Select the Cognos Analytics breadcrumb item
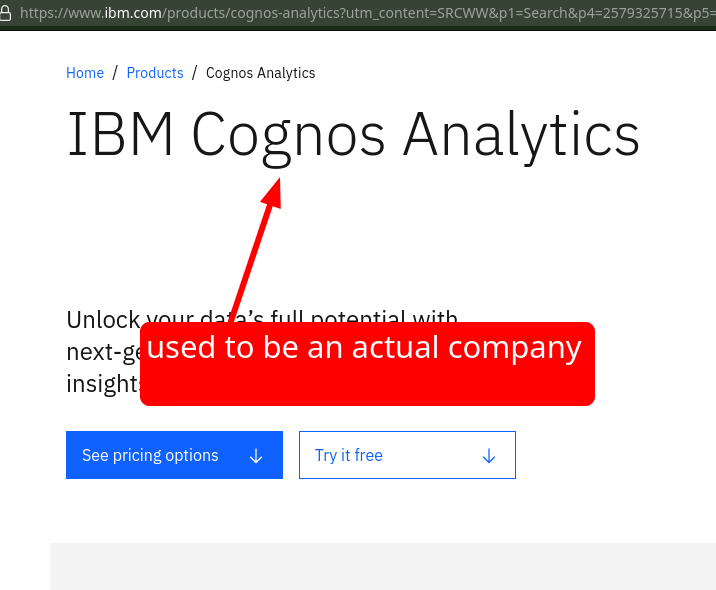 [260, 73]
